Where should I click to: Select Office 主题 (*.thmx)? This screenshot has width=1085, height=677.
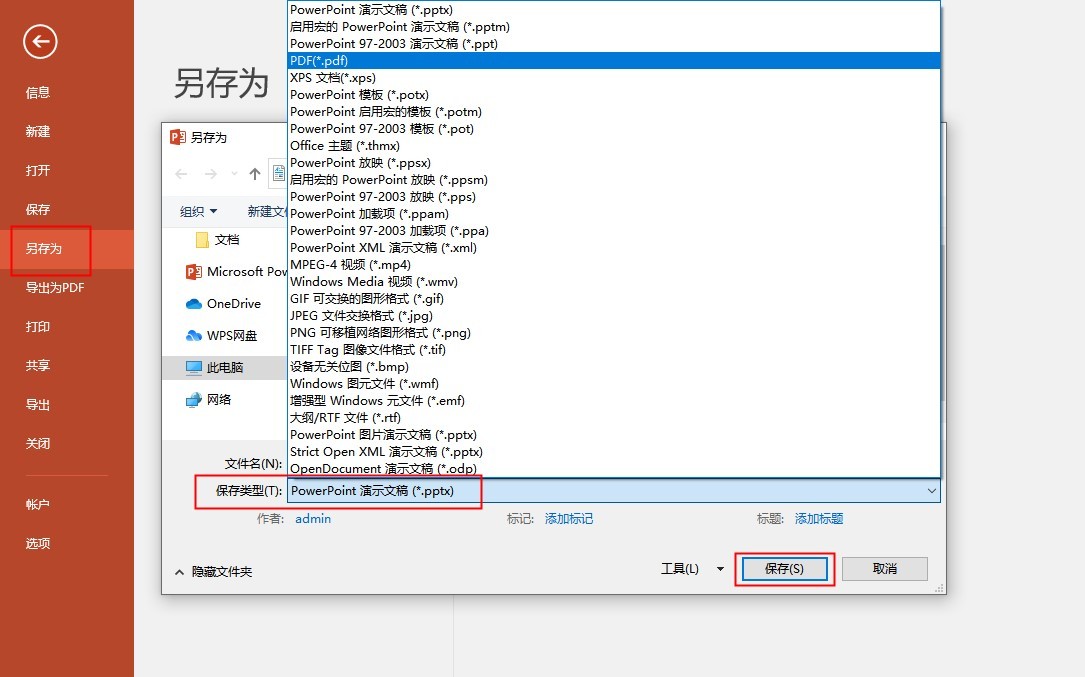coord(614,145)
